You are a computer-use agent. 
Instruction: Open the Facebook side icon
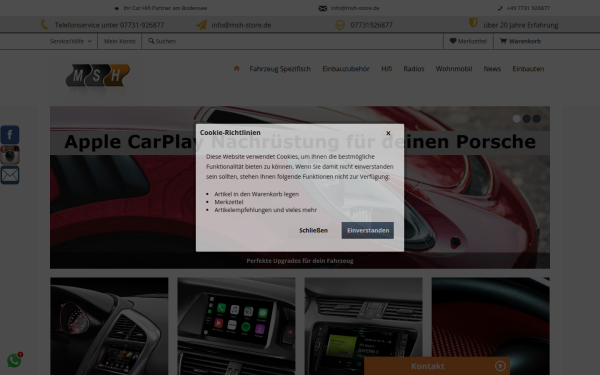[x=10, y=135]
